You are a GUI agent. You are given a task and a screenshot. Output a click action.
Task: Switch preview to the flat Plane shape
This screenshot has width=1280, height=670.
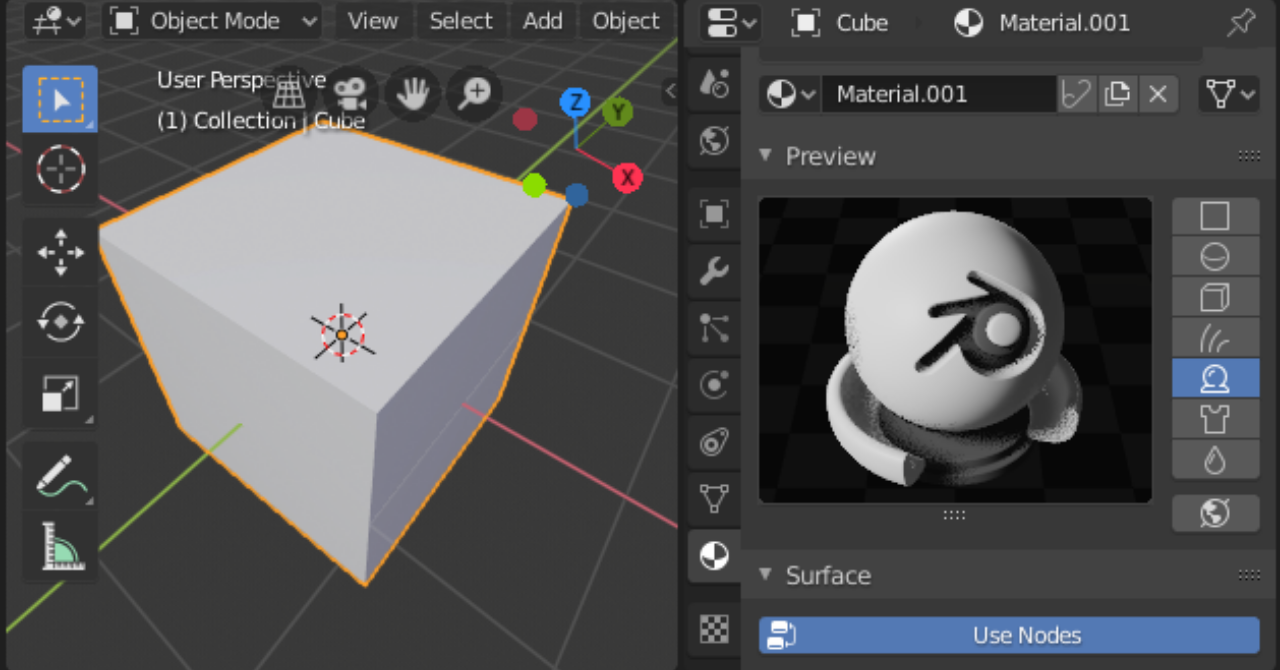click(1215, 216)
